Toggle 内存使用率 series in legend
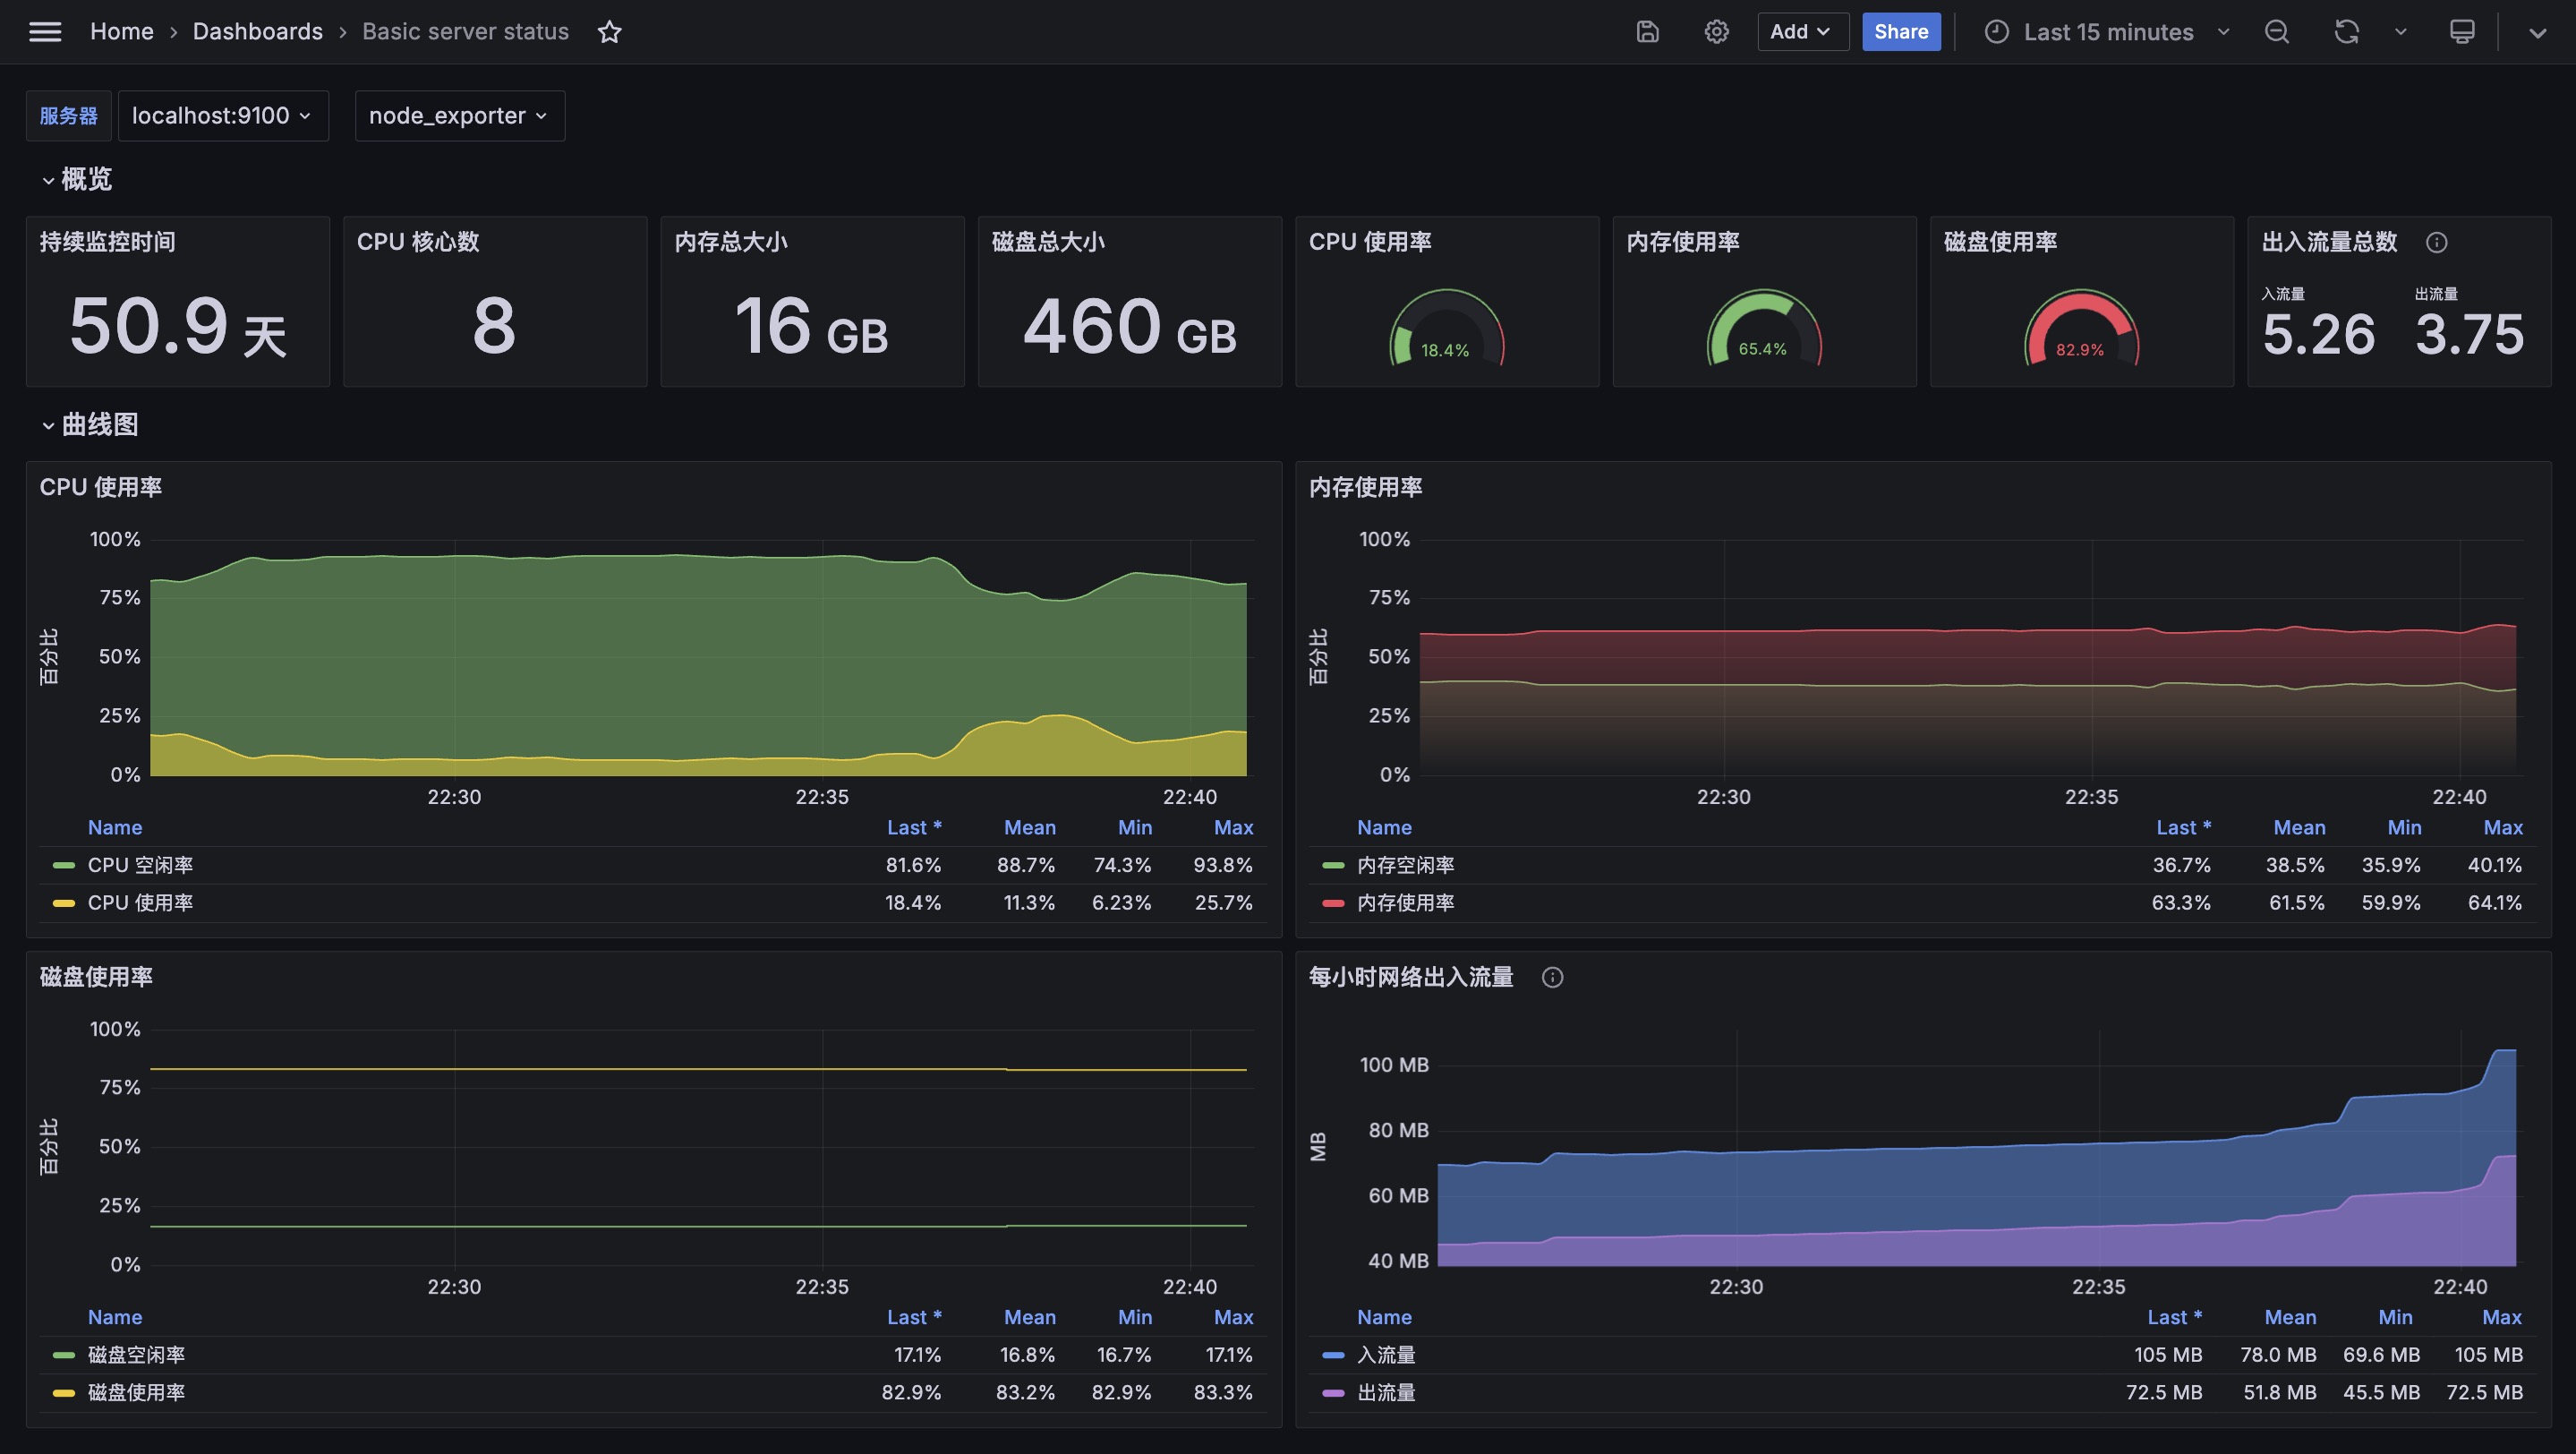 tap(1405, 902)
